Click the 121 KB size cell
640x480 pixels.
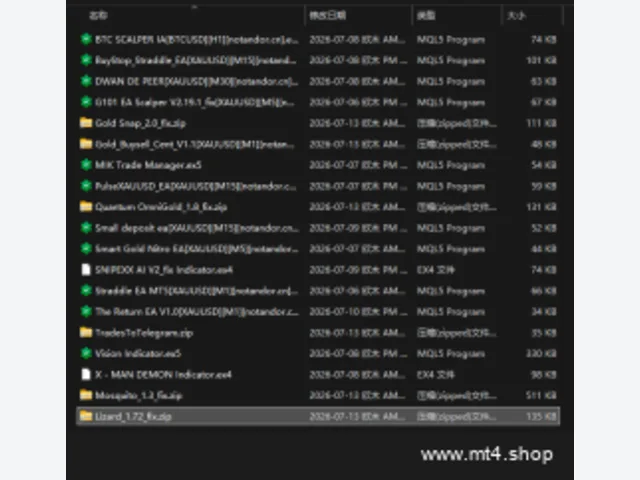pyautogui.click(x=541, y=207)
